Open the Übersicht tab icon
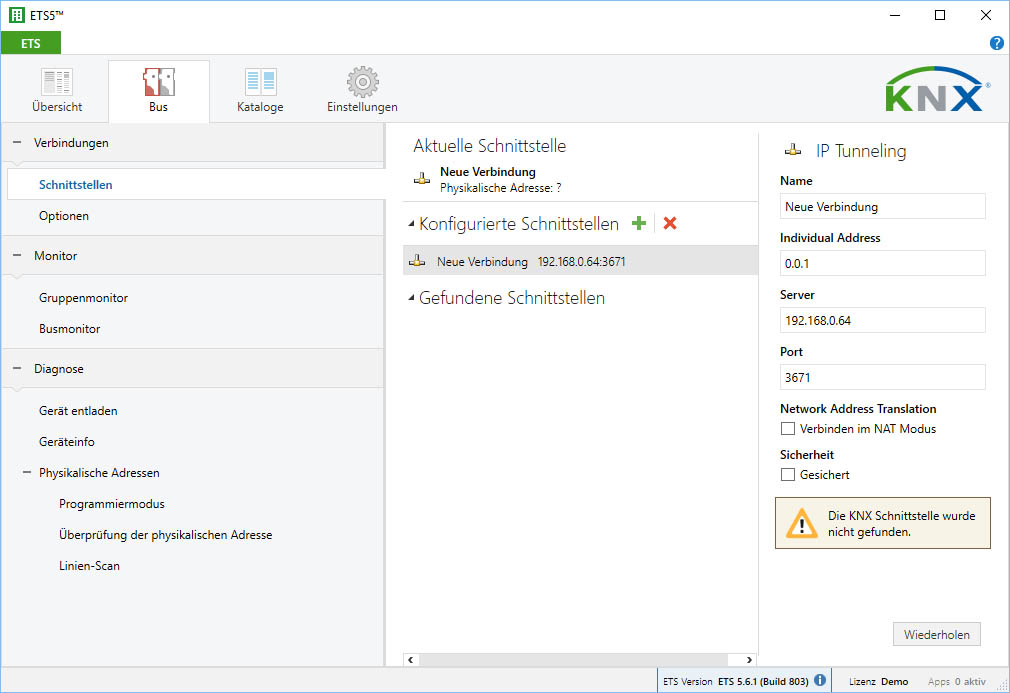The width and height of the screenshot is (1010, 693). (x=57, y=82)
